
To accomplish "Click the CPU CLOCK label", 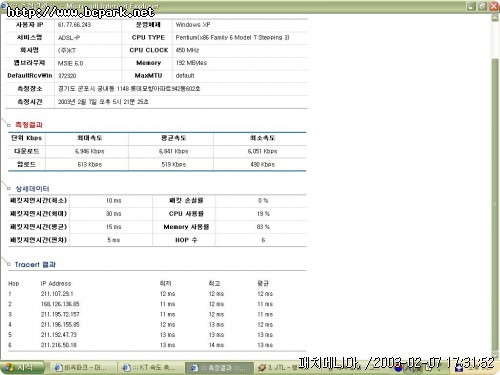I will pos(149,50).
